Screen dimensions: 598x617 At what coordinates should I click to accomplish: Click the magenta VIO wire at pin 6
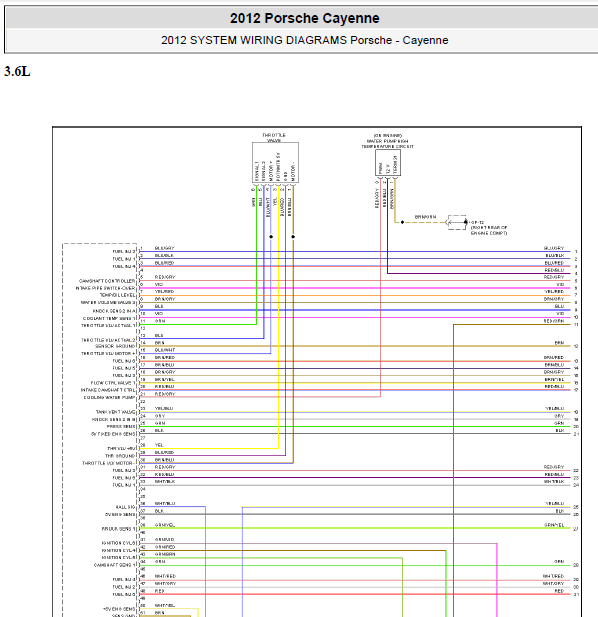(354, 288)
